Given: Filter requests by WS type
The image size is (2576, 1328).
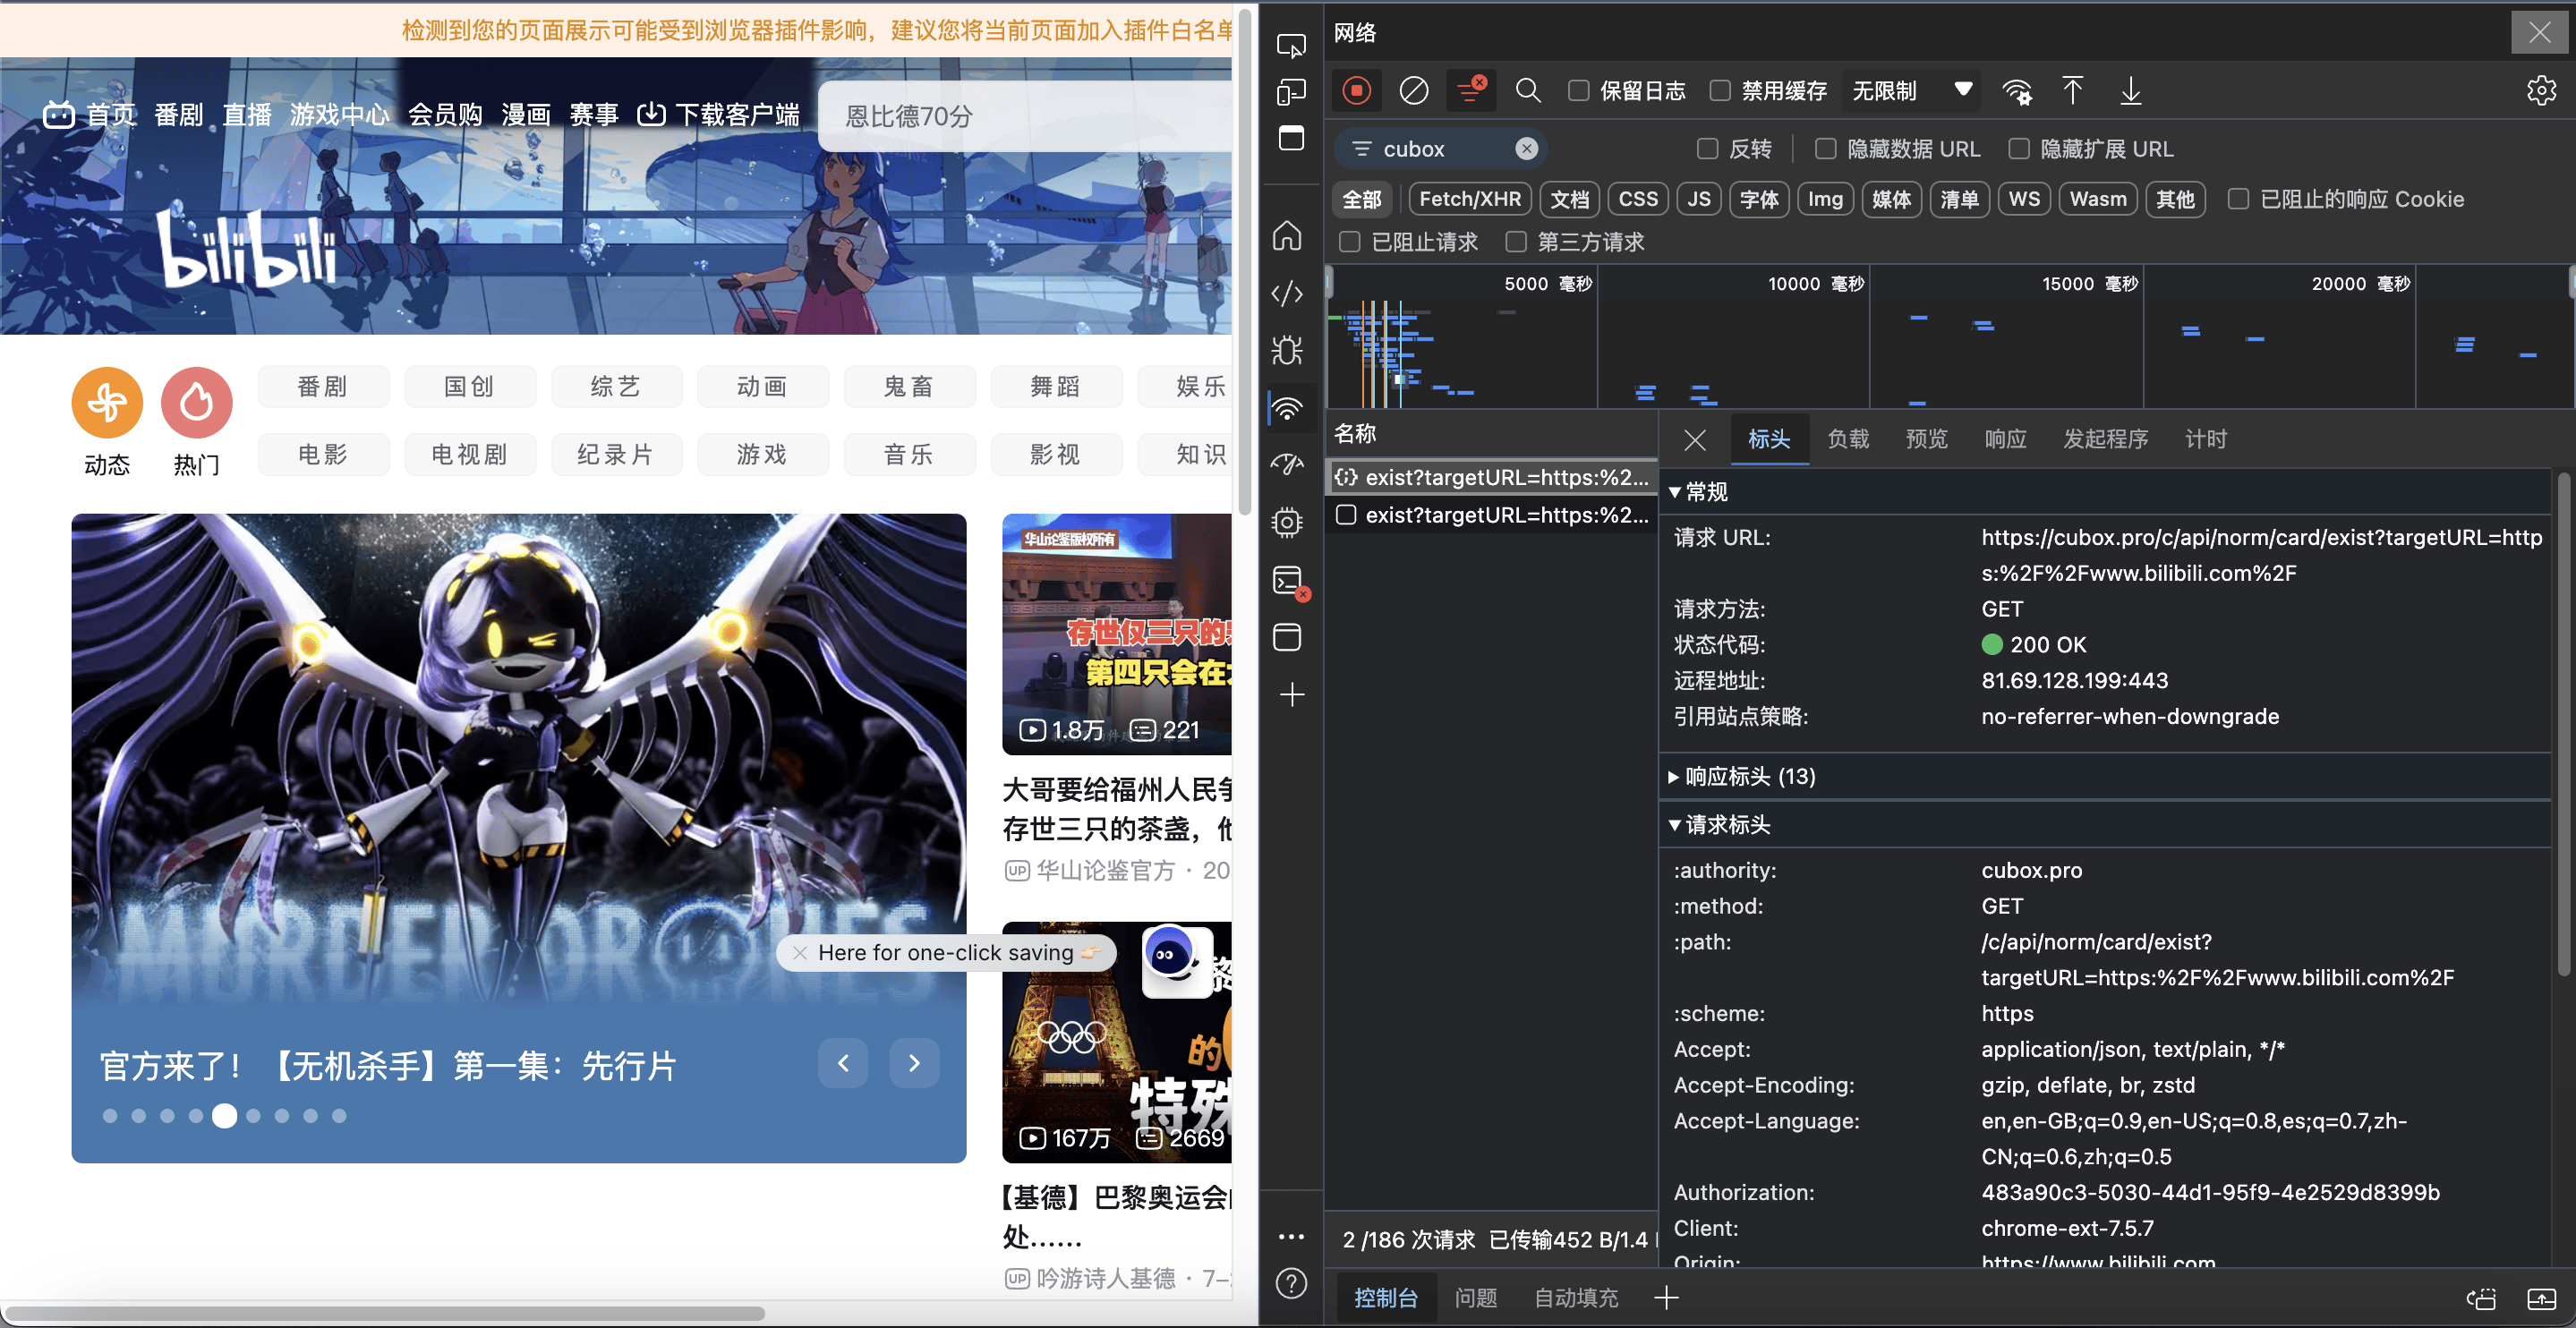Looking at the screenshot, I should (2024, 199).
